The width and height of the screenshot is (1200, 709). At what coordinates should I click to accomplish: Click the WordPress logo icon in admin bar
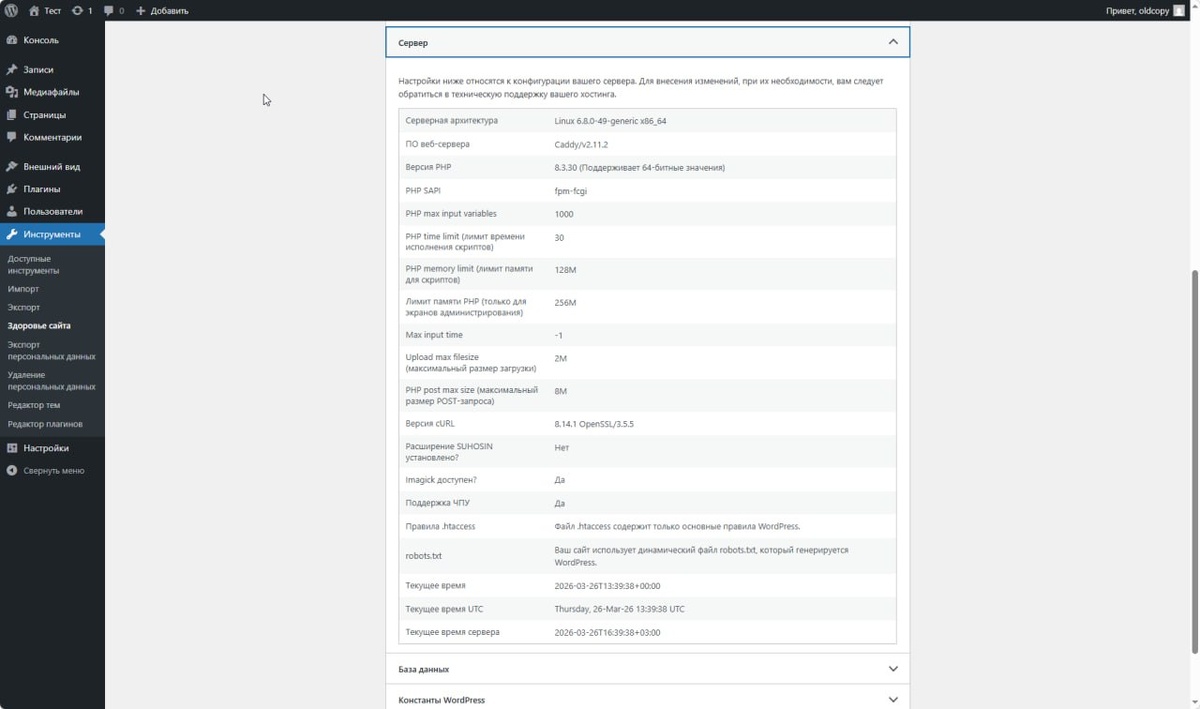coord(11,10)
